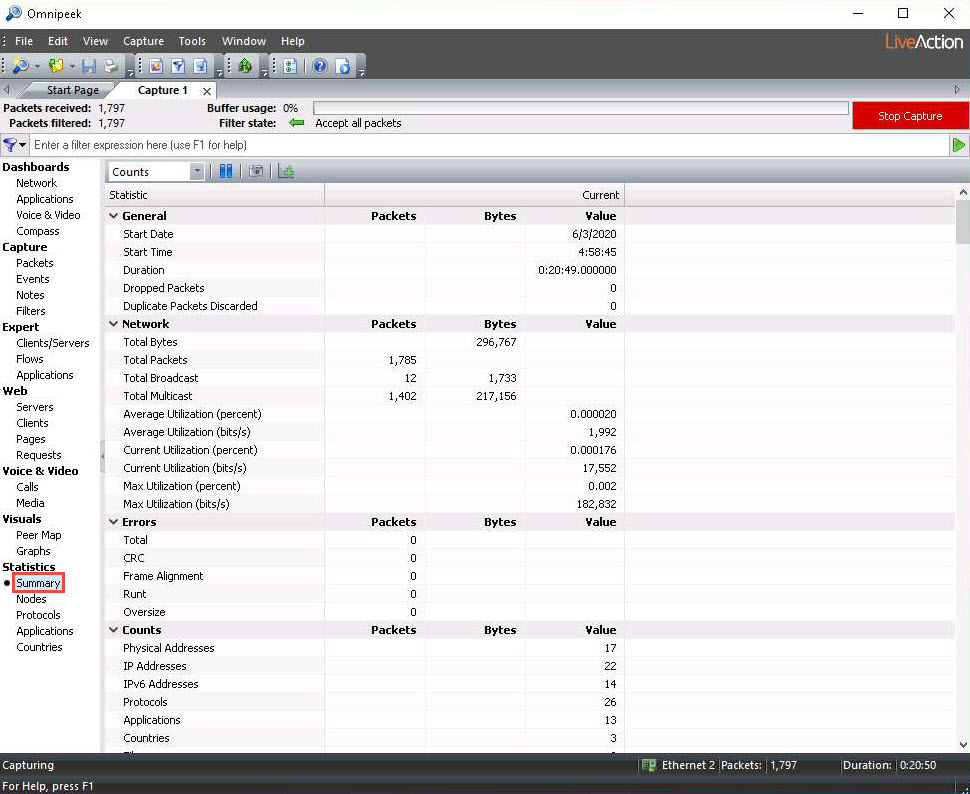This screenshot has width=970, height=794.
Task: Open the Network dashboard in sidebar
Action: coord(36,183)
